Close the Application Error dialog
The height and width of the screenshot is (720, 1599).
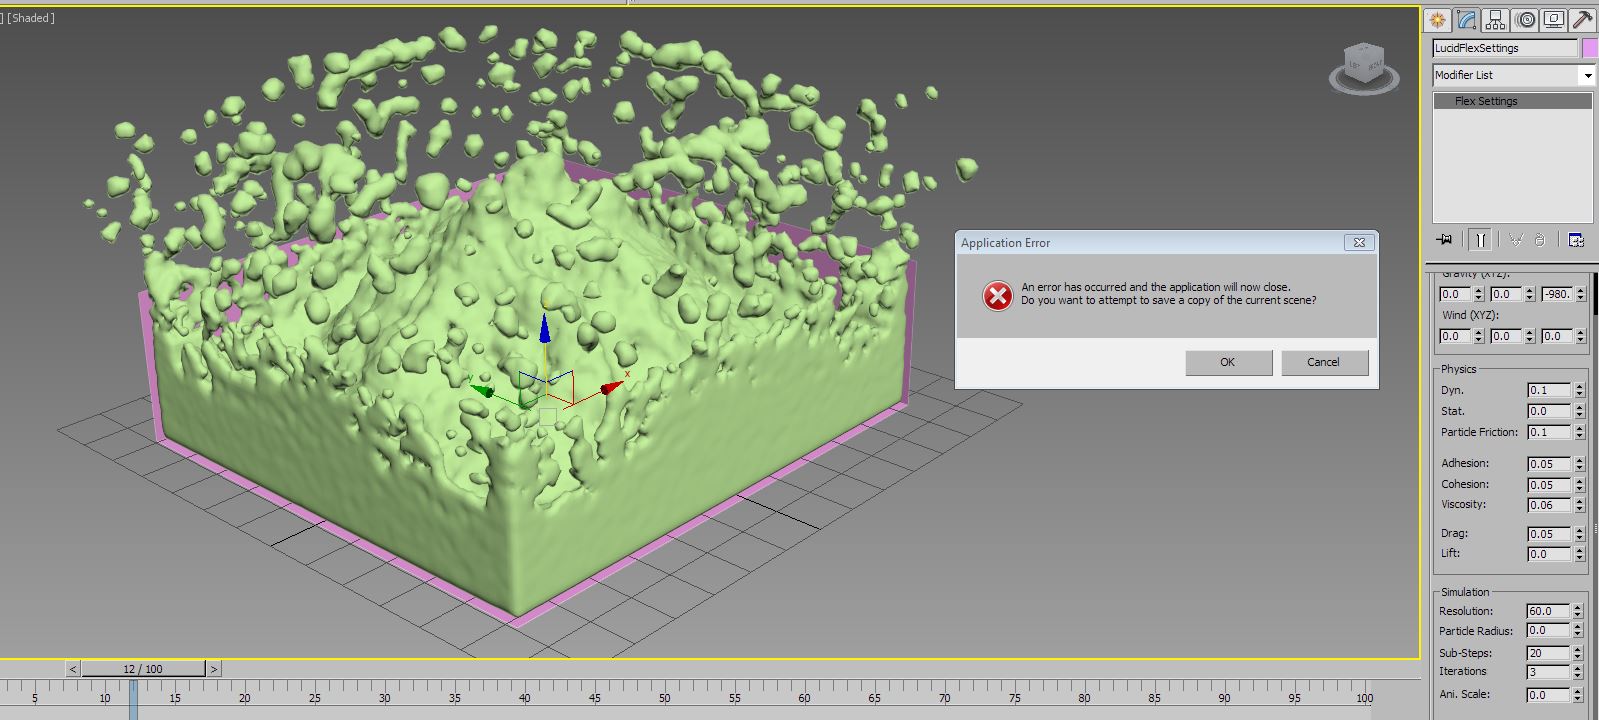(1359, 243)
